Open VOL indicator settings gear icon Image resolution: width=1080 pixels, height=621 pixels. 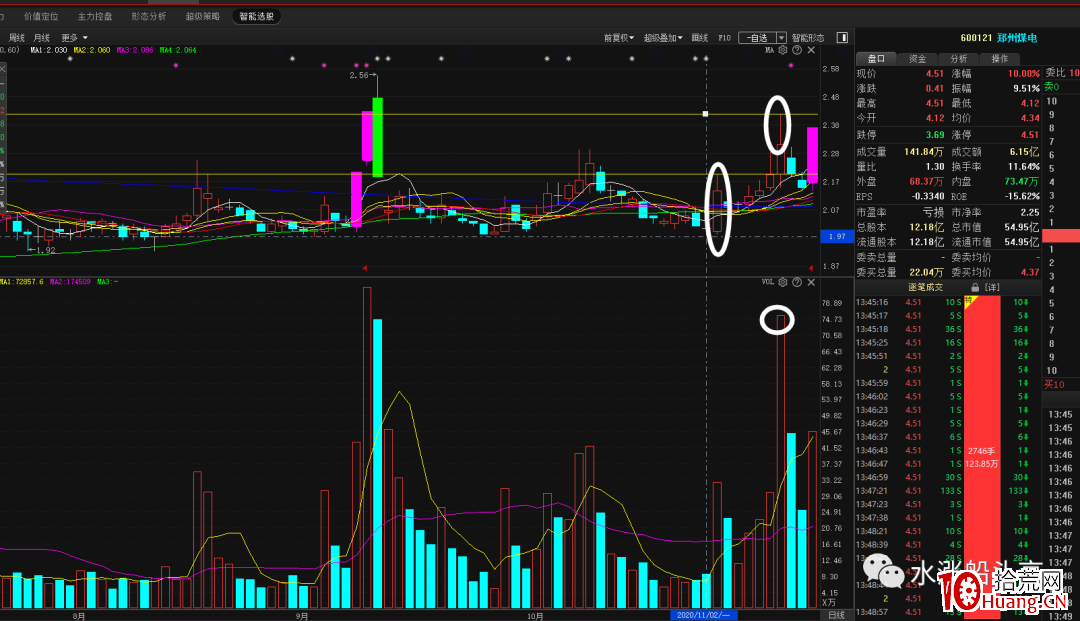pos(783,283)
